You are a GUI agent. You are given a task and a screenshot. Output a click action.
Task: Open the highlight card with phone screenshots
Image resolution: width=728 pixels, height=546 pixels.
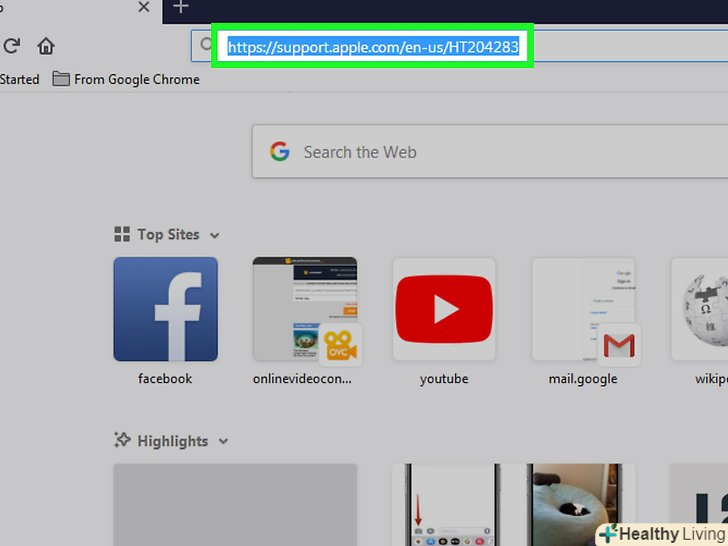click(x=514, y=505)
